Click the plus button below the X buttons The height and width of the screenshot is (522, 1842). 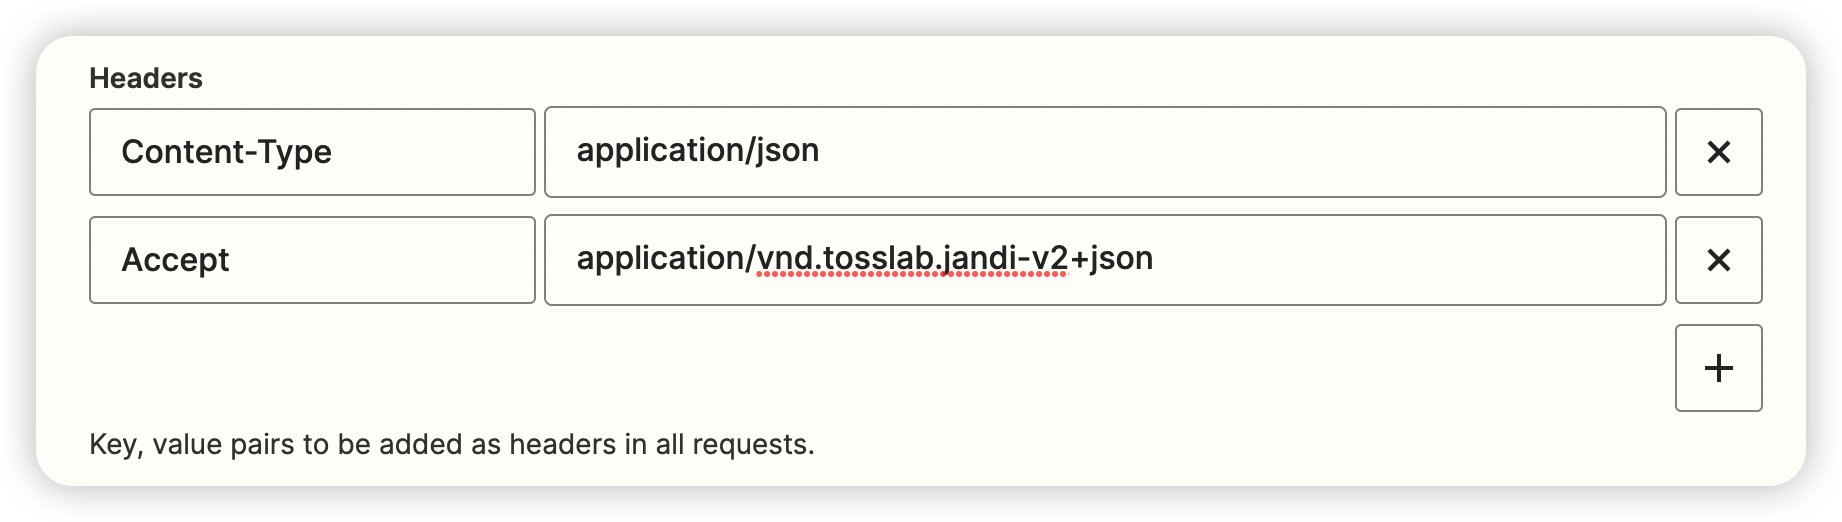(x=1718, y=368)
